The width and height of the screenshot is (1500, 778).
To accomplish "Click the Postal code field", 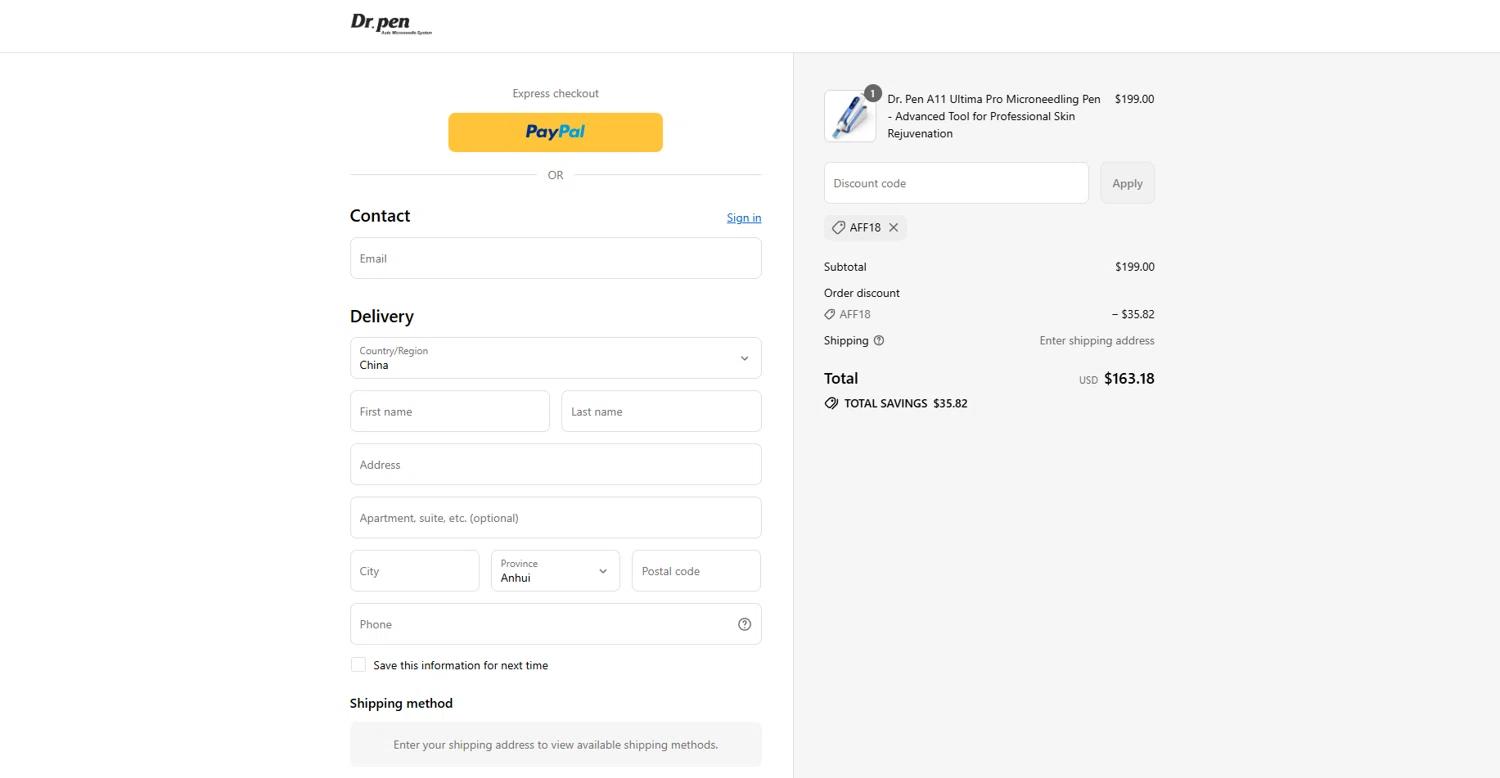I will coord(696,571).
